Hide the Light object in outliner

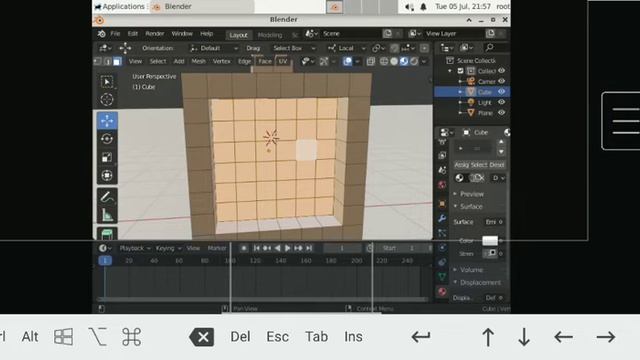pyautogui.click(x=501, y=102)
